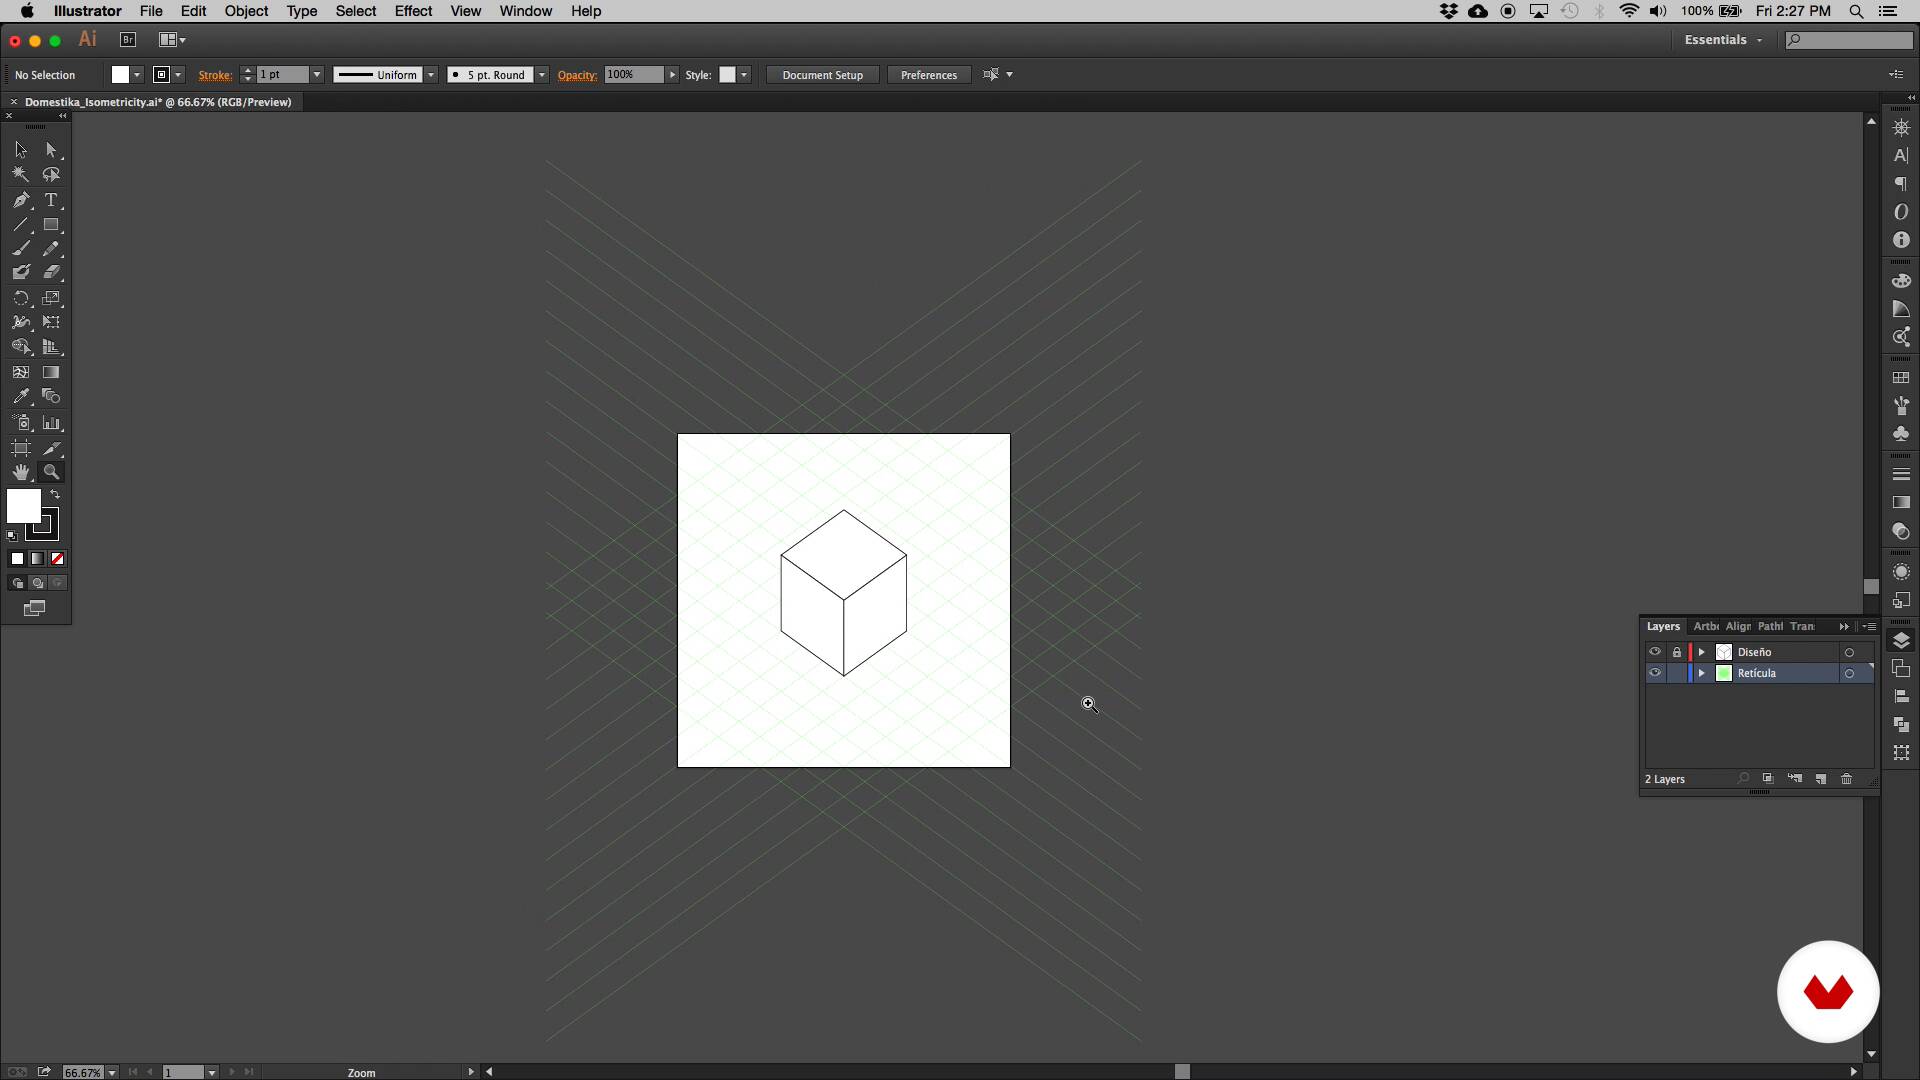
Task: Select the Artboard tool
Action: click(21, 448)
